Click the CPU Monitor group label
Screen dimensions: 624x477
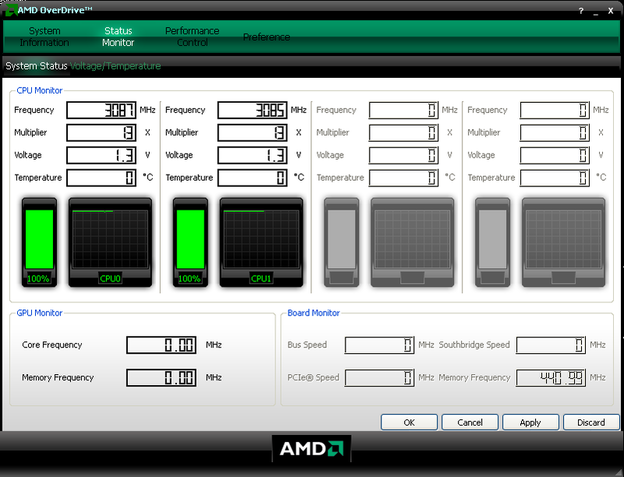point(39,90)
